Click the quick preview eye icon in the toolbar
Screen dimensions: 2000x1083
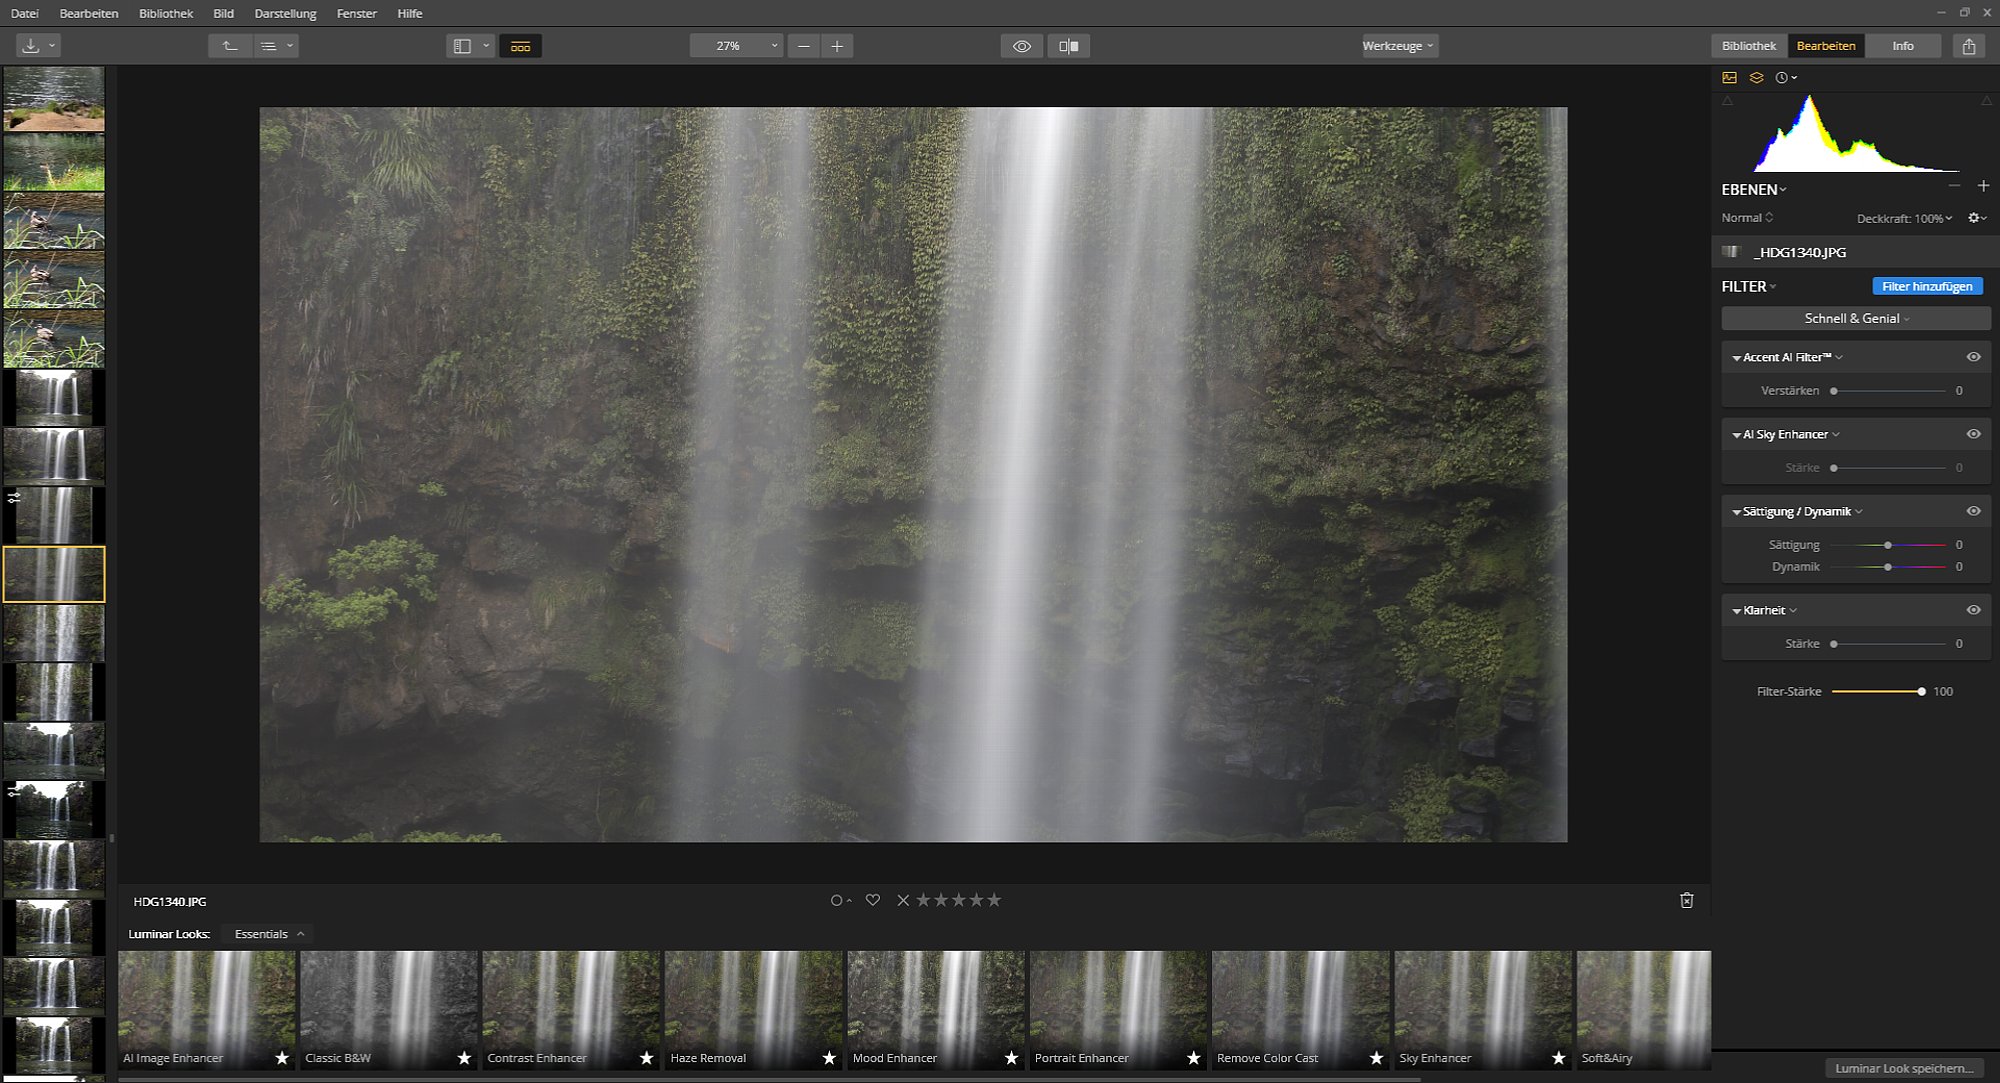1021,46
